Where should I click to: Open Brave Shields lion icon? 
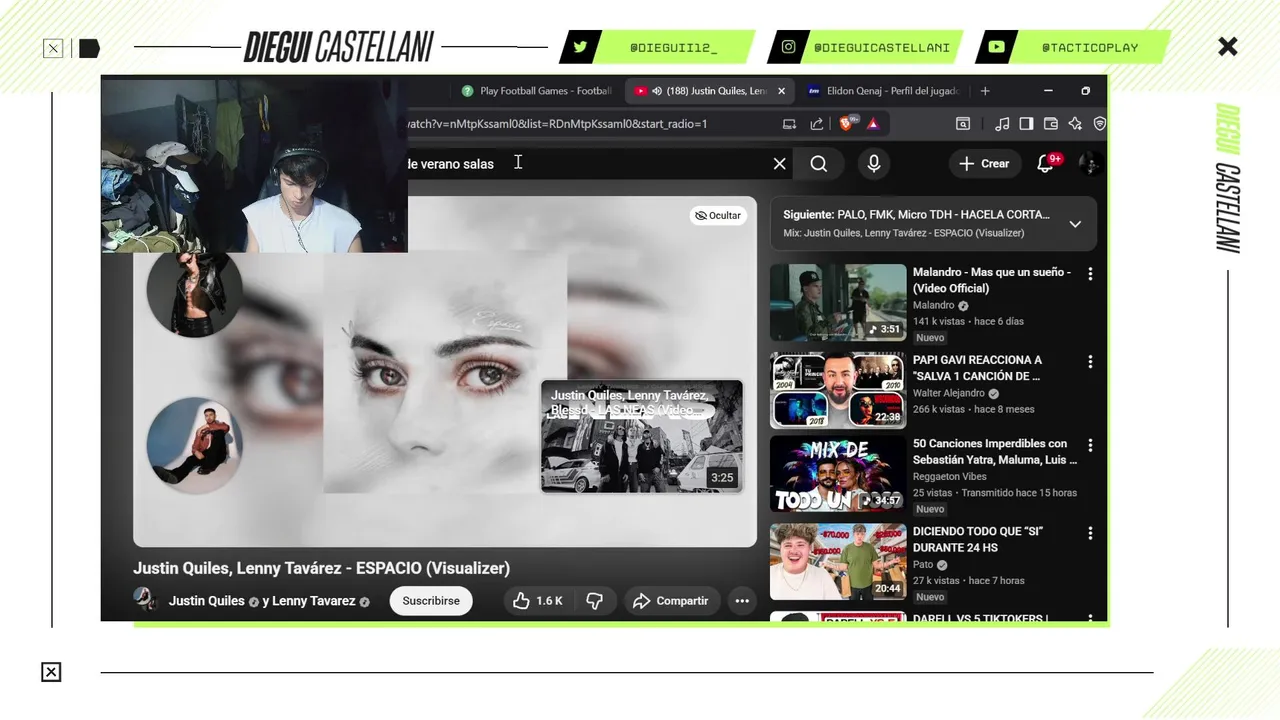pyautogui.click(x=847, y=124)
